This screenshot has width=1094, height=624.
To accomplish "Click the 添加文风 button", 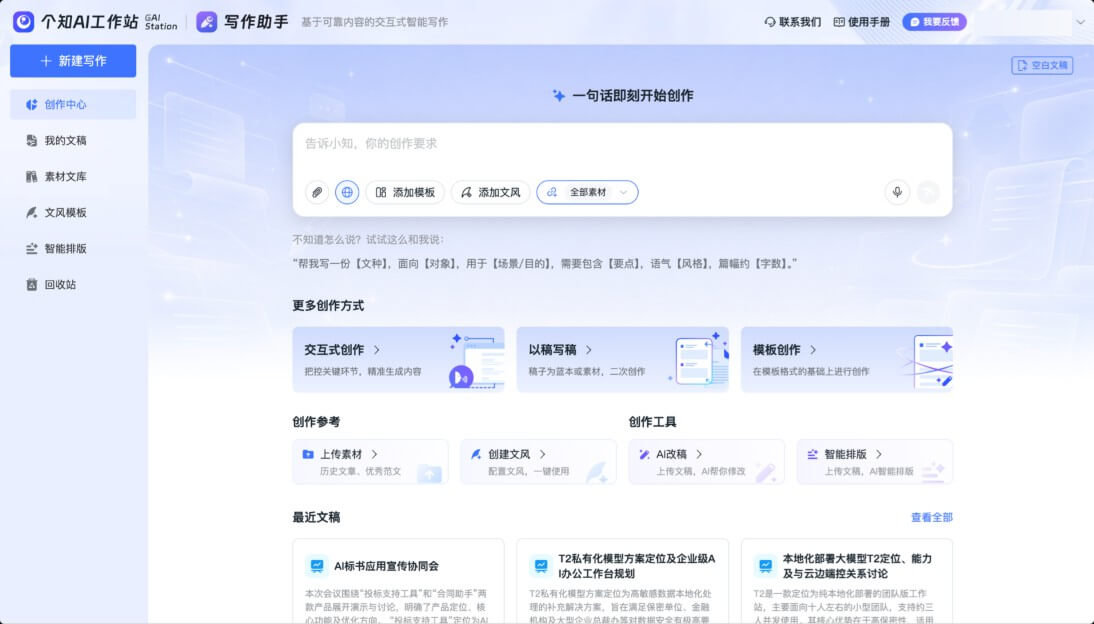I will 490,192.
